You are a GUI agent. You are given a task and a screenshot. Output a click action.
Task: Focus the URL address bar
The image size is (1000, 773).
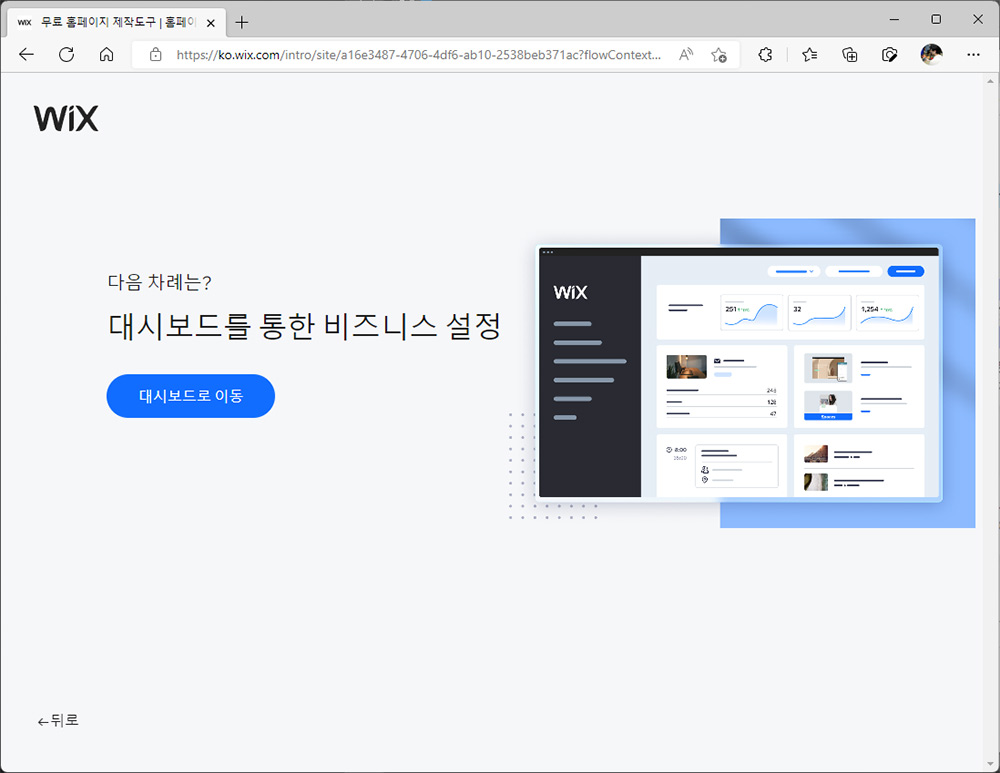pyautogui.click(x=418, y=55)
